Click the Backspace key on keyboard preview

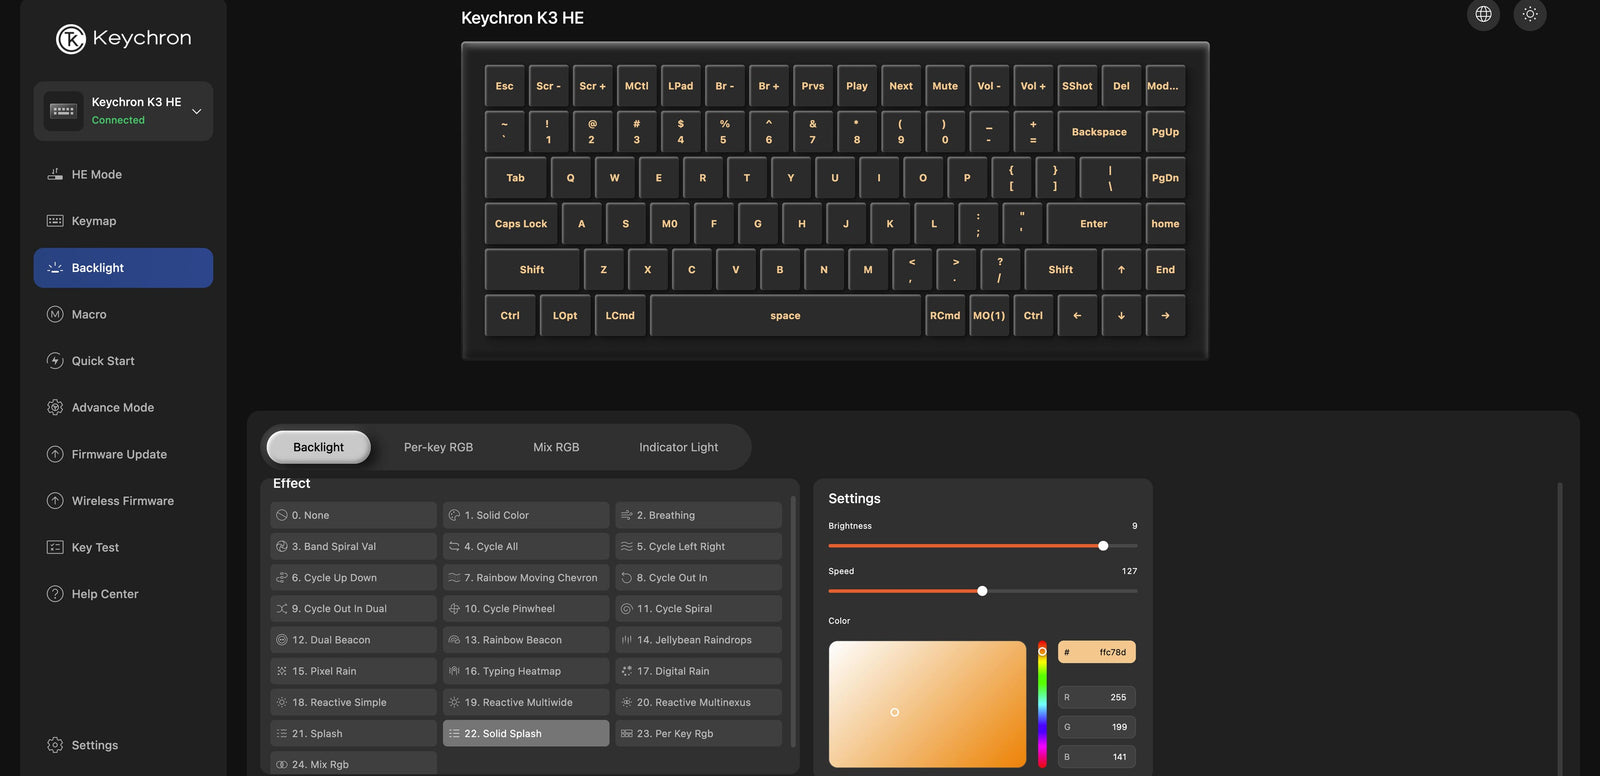(1099, 132)
